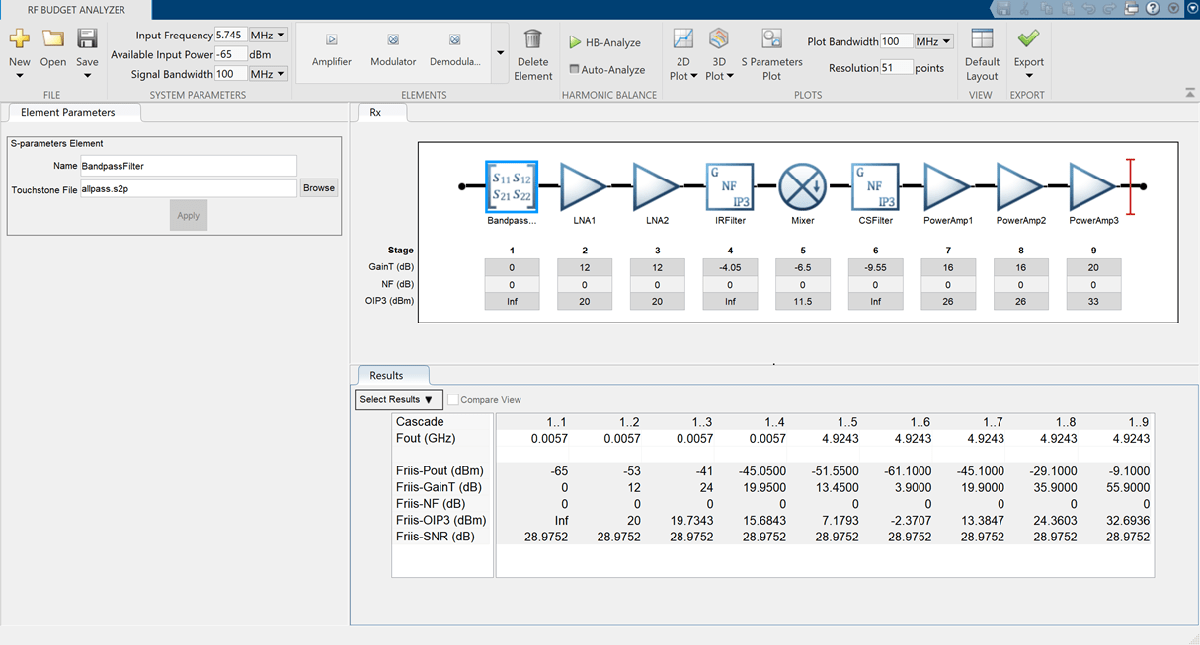The image size is (1200, 645).
Task: Select the Element Parameters tab
Action: [x=69, y=113]
